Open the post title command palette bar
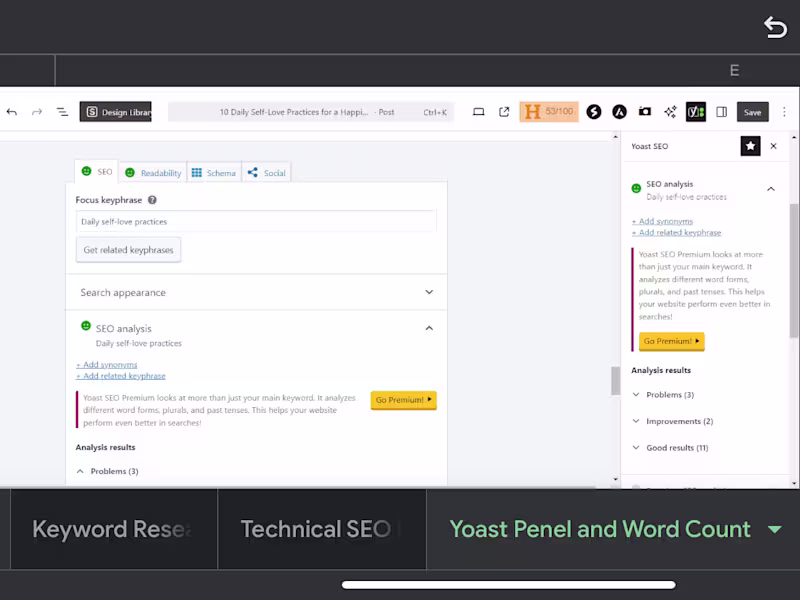800x600 pixels. [x=311, y=112]
